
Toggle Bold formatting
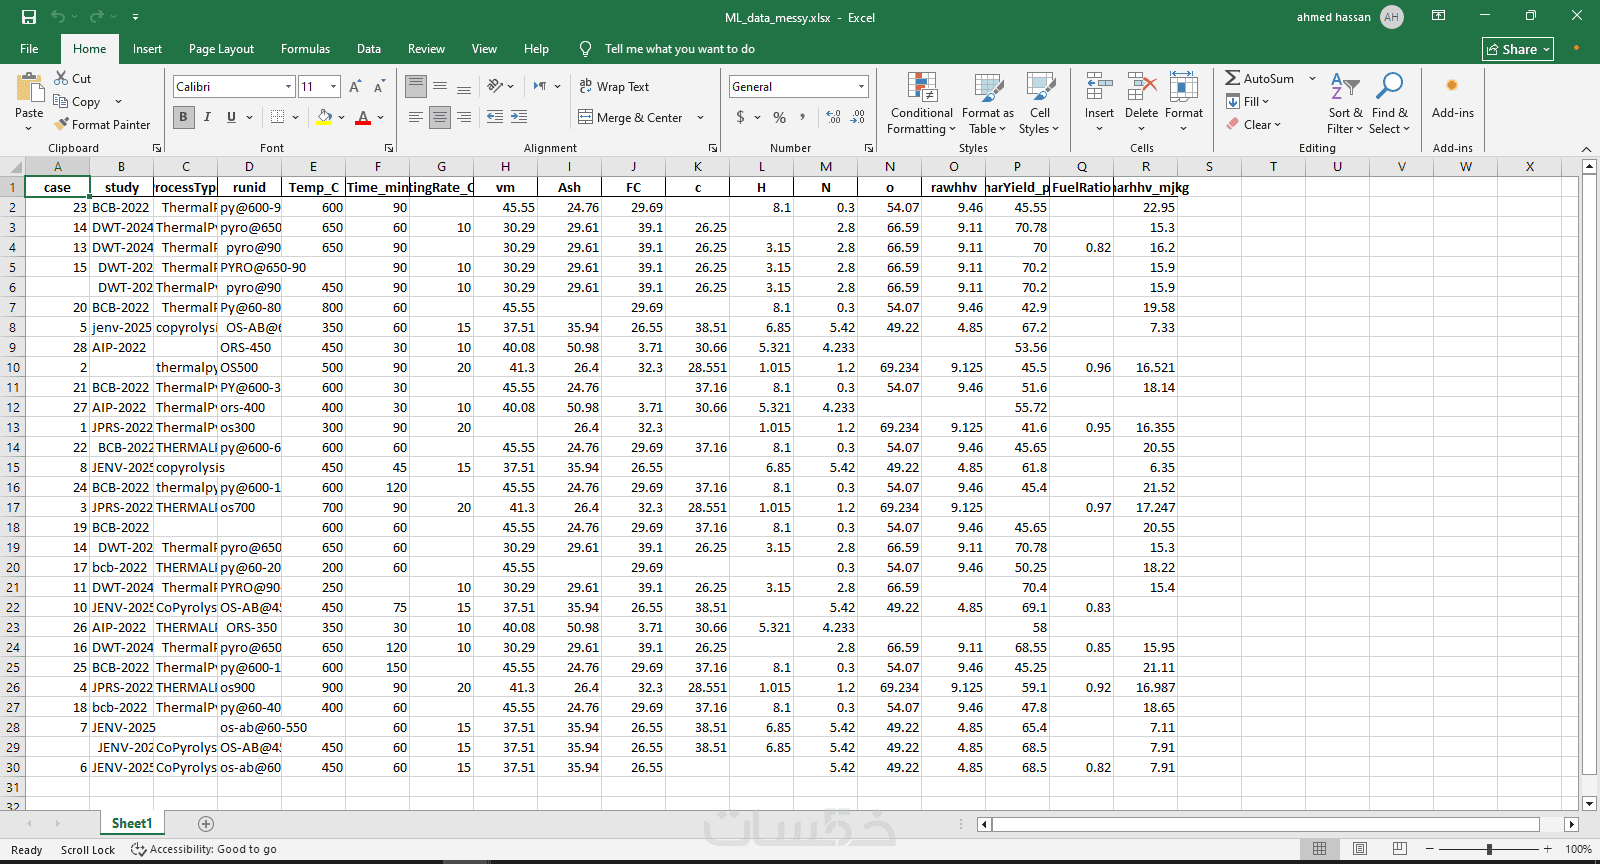(183, 117)
